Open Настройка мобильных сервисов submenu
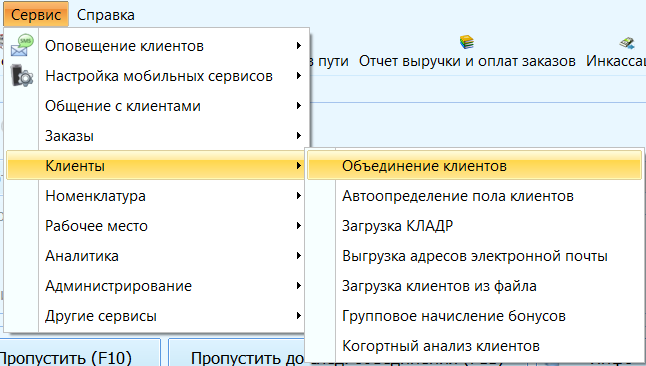 pos(157,76)
